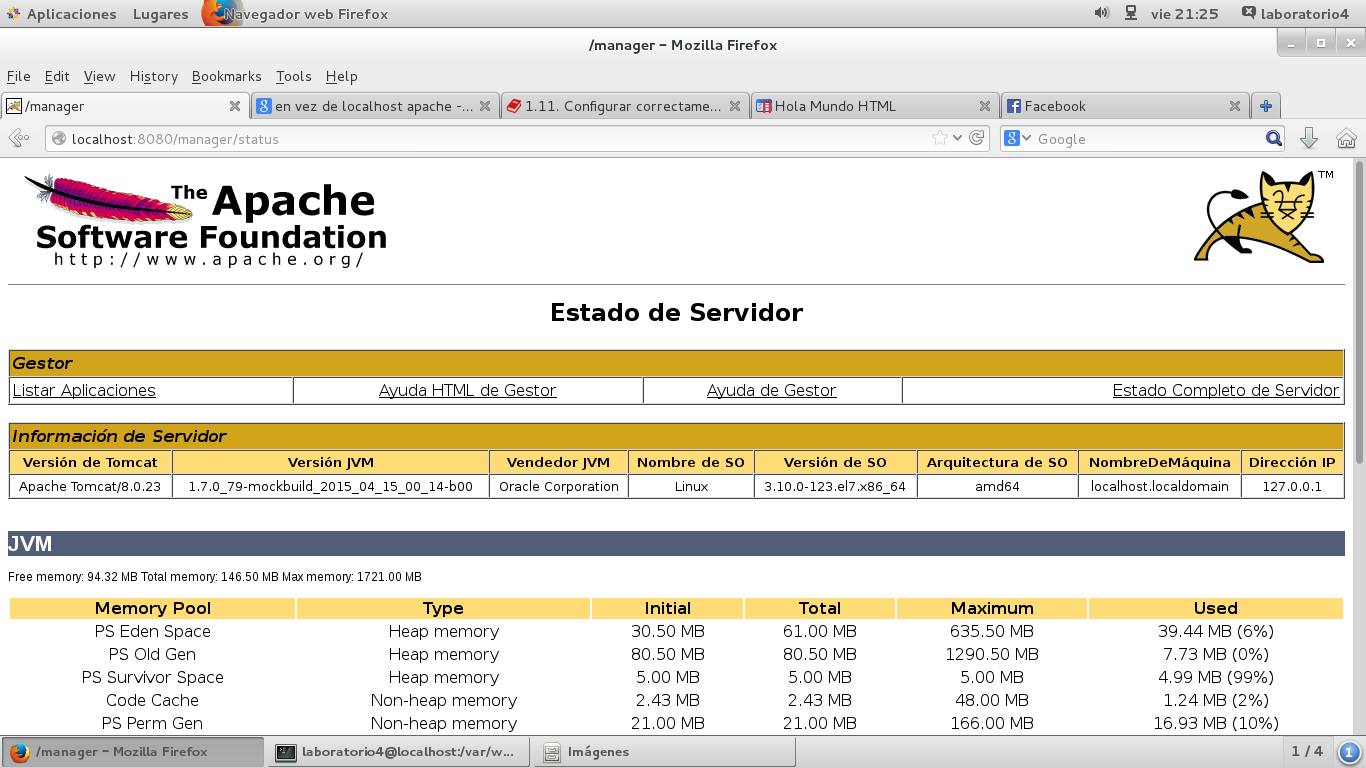Click the Google search magnifier icon
This screenshot has height=768, width=1366.
[x=1272, y=138]
